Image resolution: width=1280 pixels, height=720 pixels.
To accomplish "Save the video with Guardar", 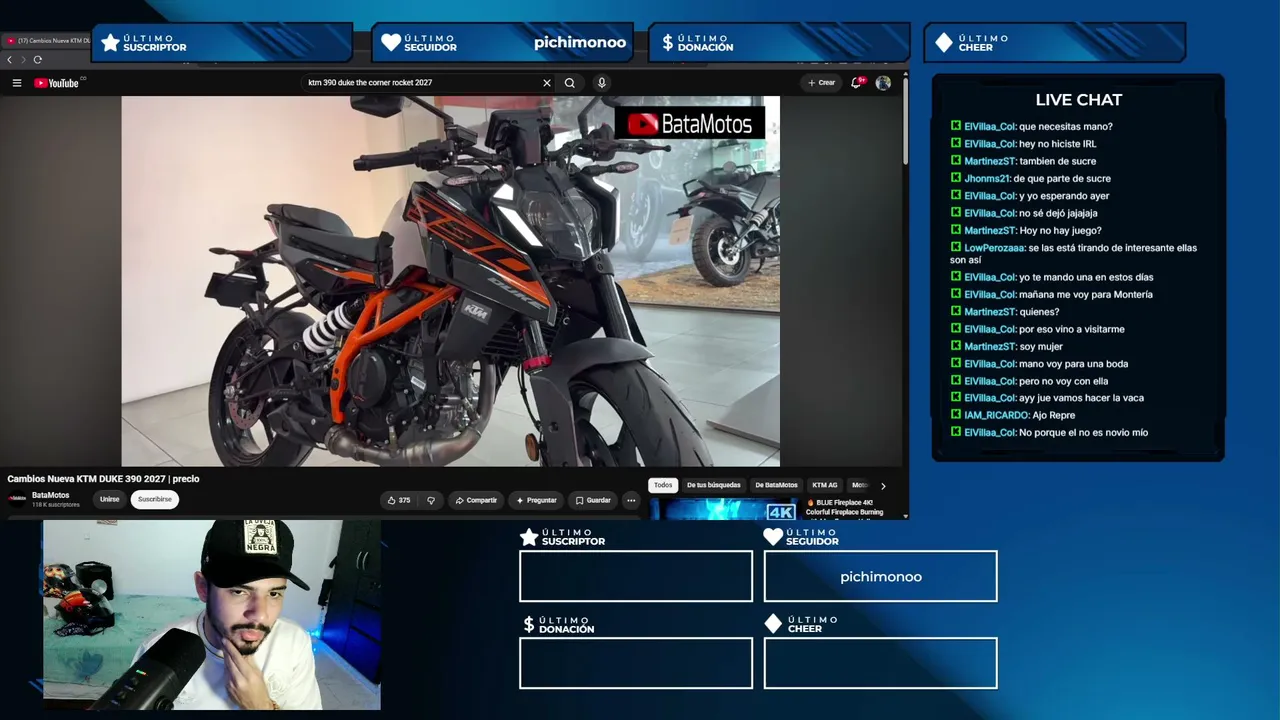I will click(x=593, y=500).
